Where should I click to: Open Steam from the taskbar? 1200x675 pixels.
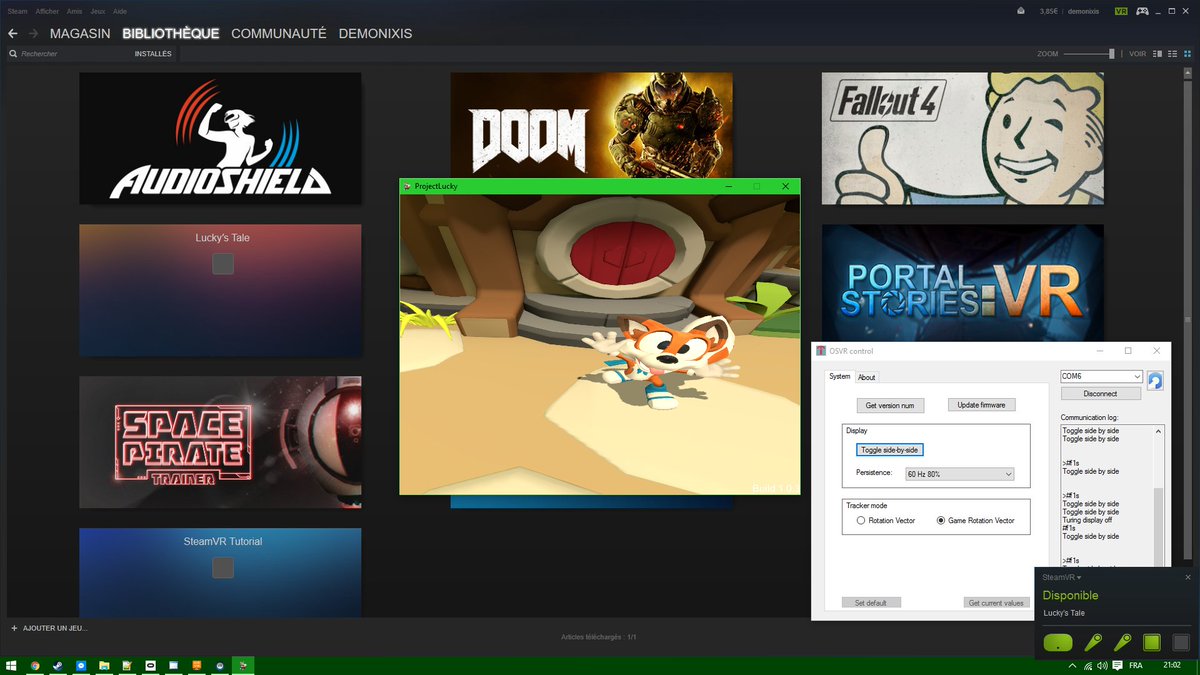59,665
